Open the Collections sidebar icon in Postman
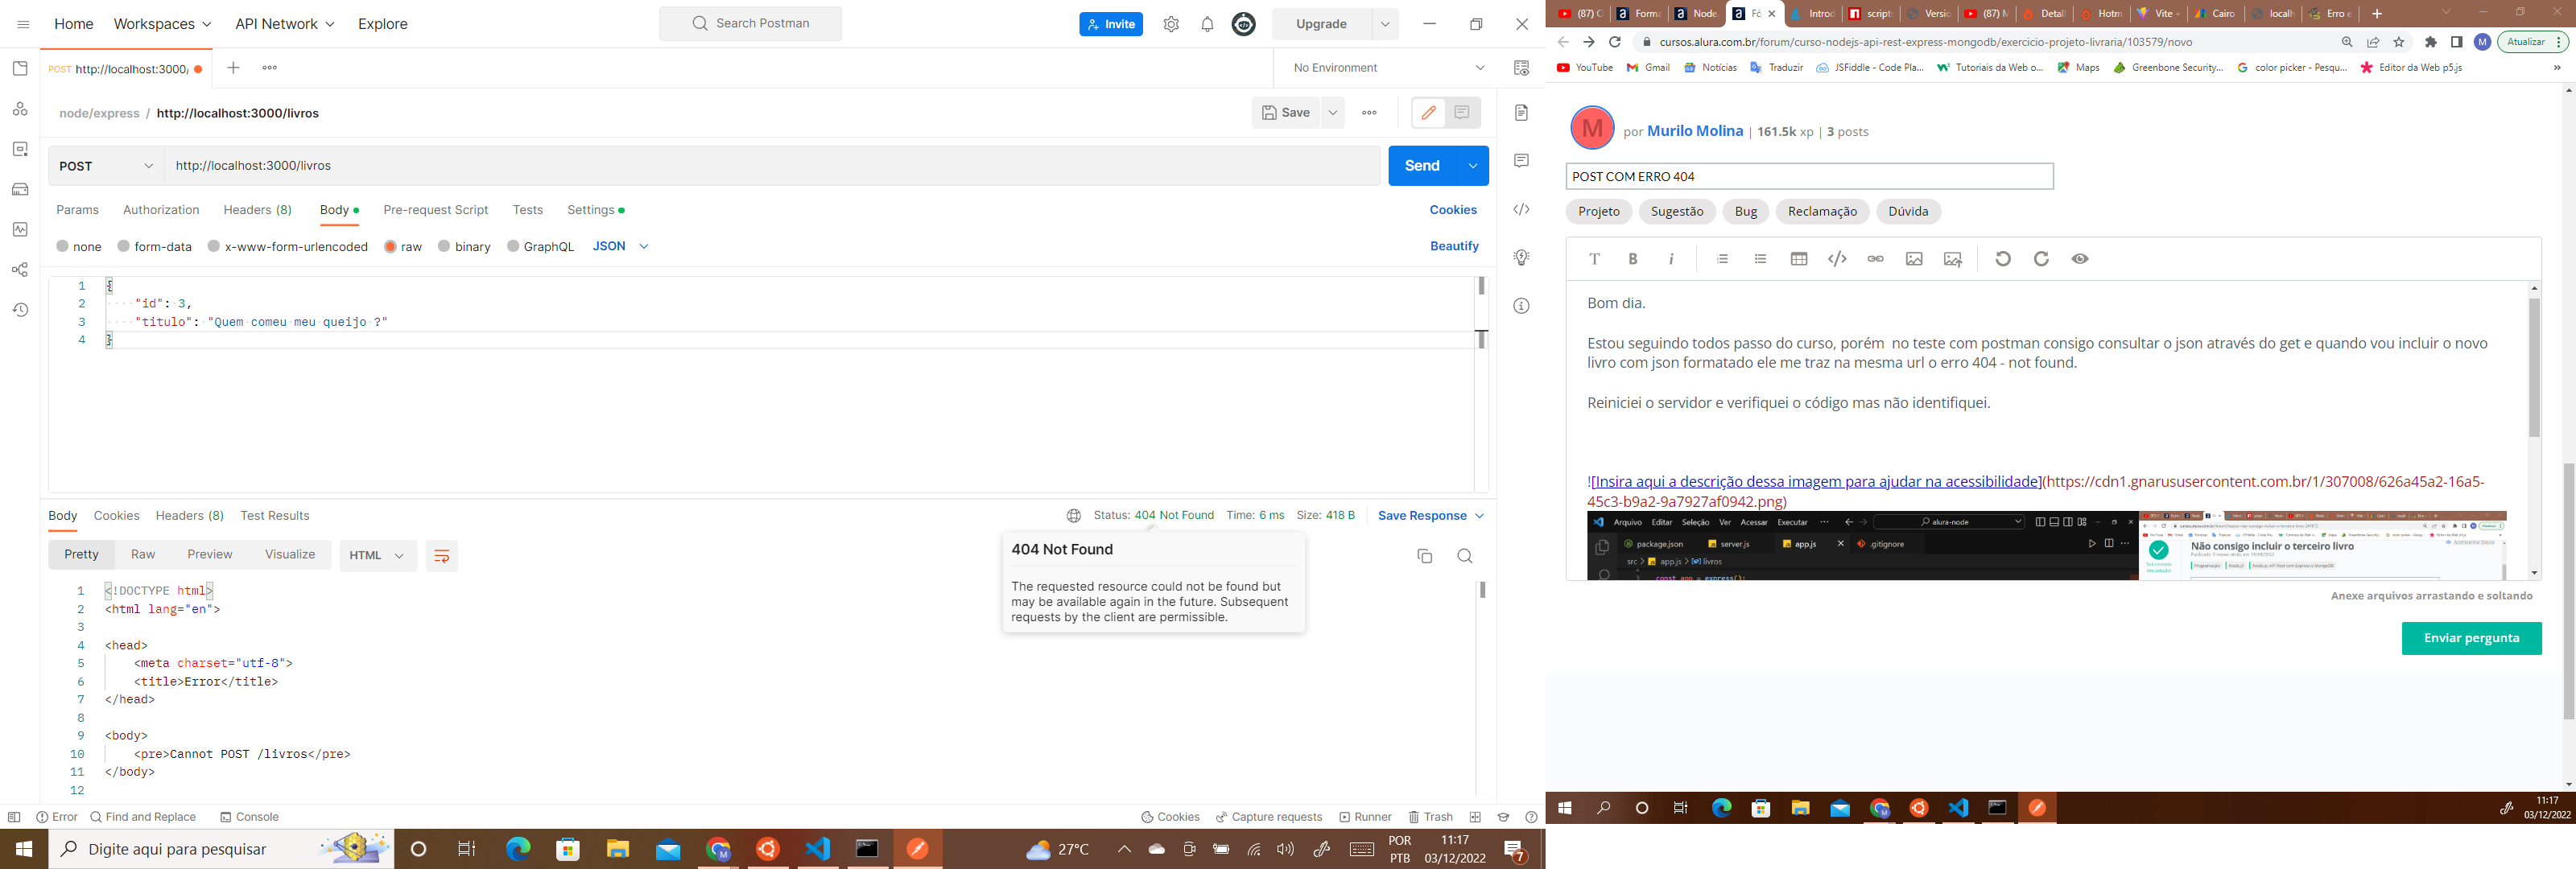 click(x=20, y=68)
